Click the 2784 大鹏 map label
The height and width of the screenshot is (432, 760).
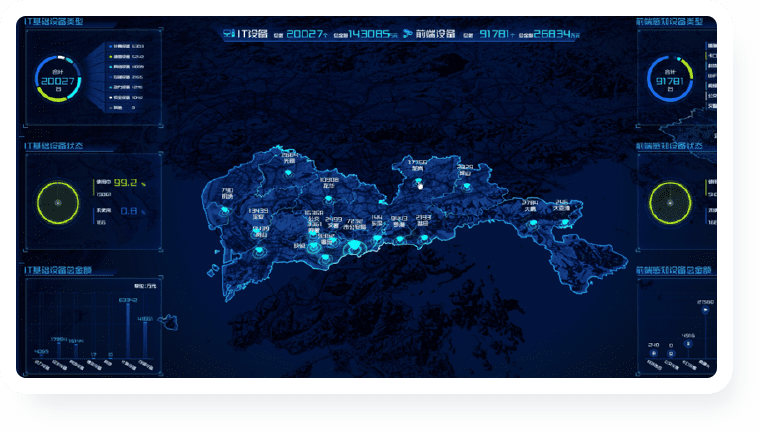(x=530, y=206)
